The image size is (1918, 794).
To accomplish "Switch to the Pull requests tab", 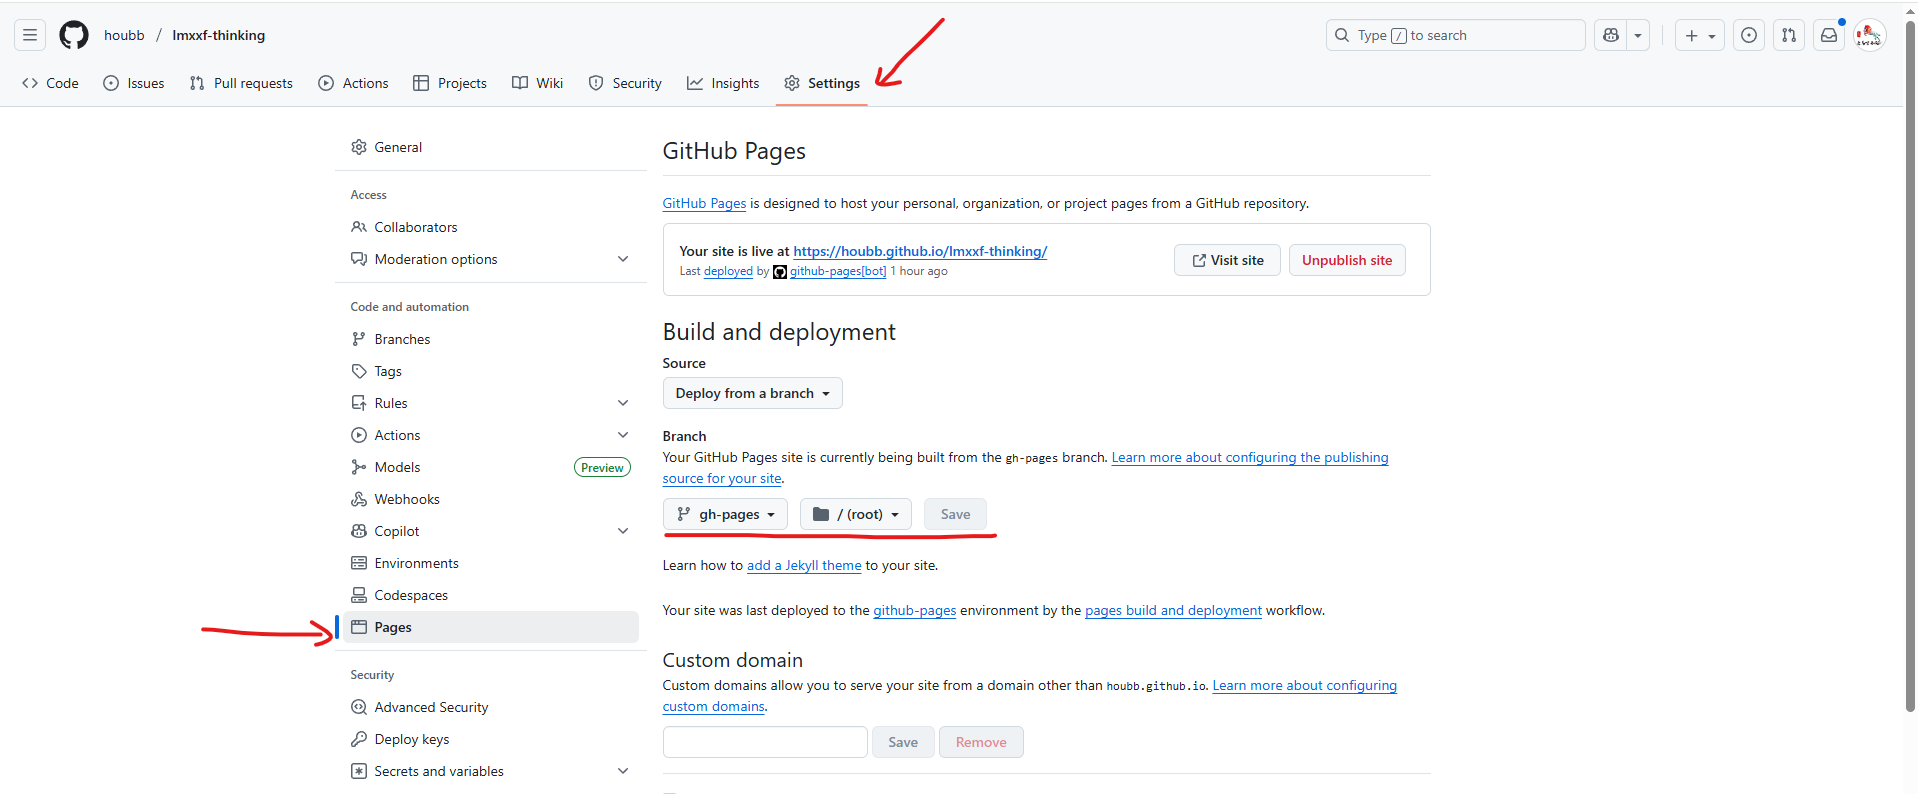I will point(241,83).
